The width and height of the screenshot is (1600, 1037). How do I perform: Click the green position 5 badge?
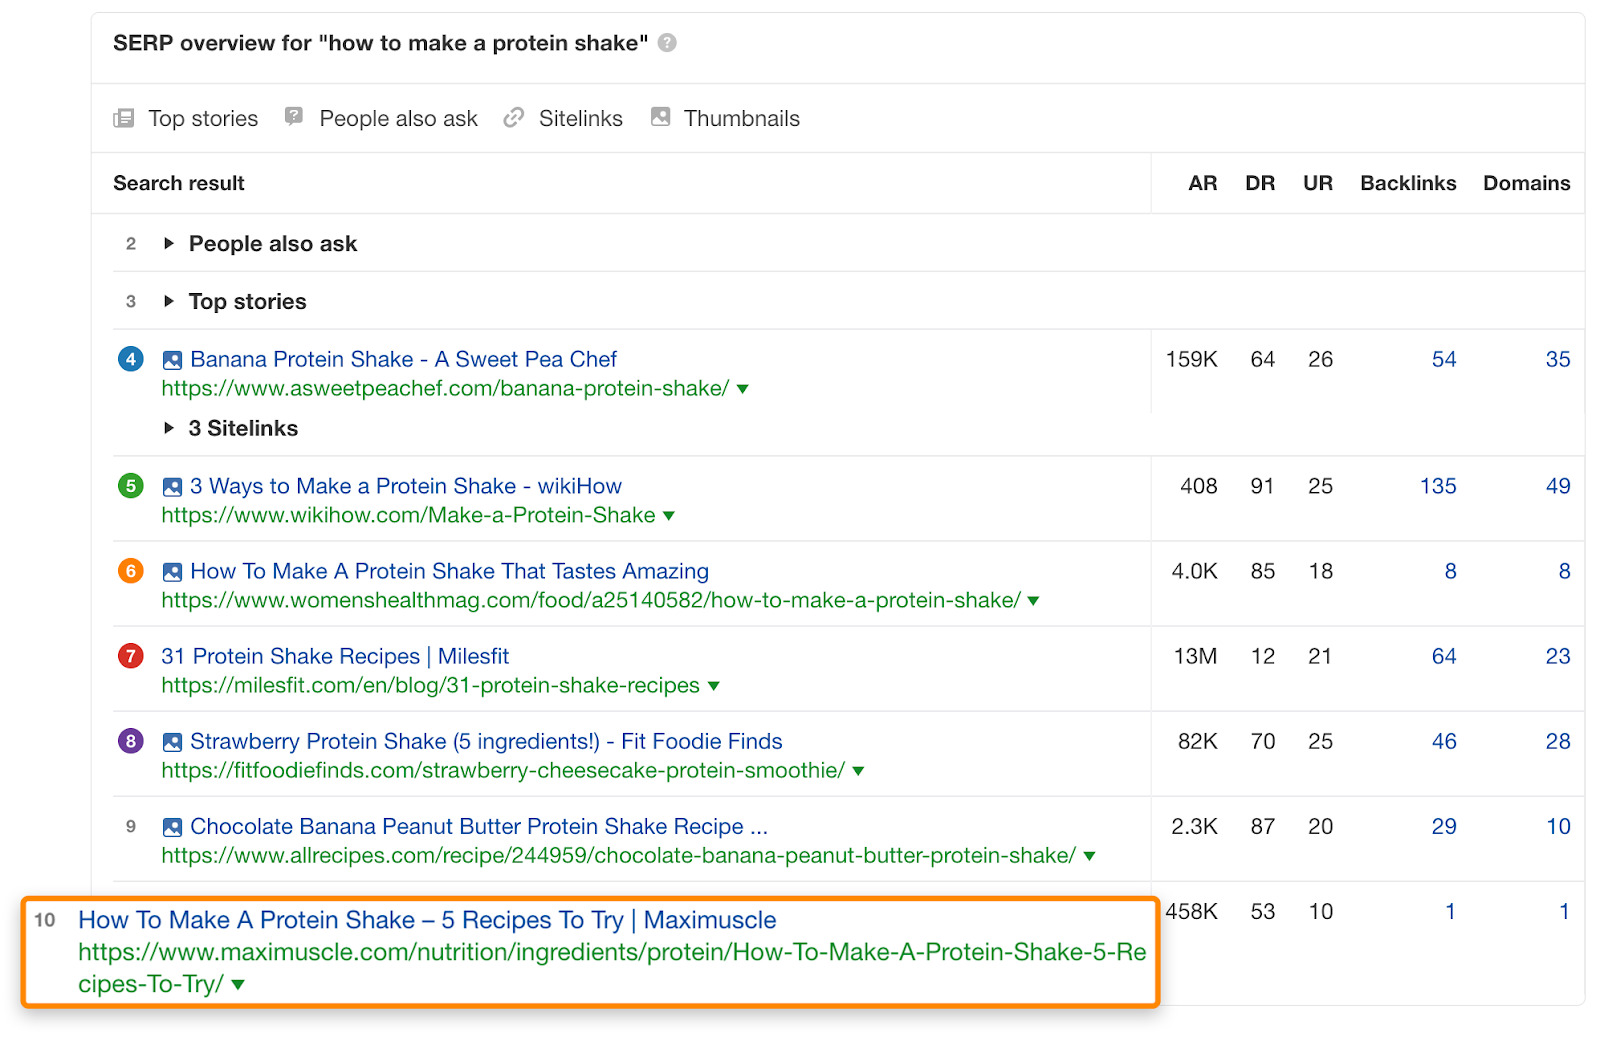click(131, 486)
